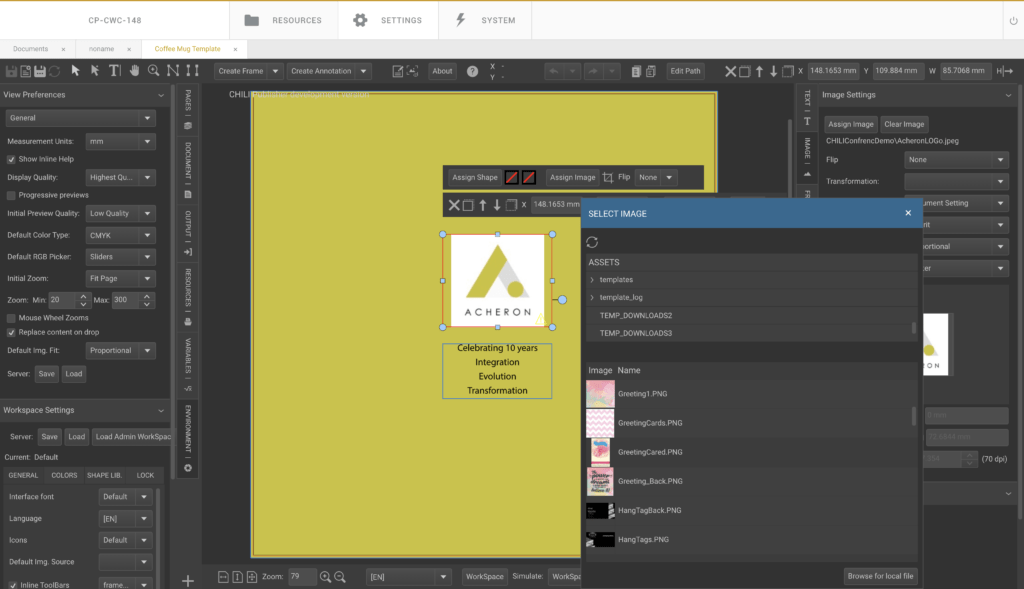The height and width of the screenshot is (589, 1024).
Task: Select the Text tool in toolbar
Action: [x=114, y=71]
